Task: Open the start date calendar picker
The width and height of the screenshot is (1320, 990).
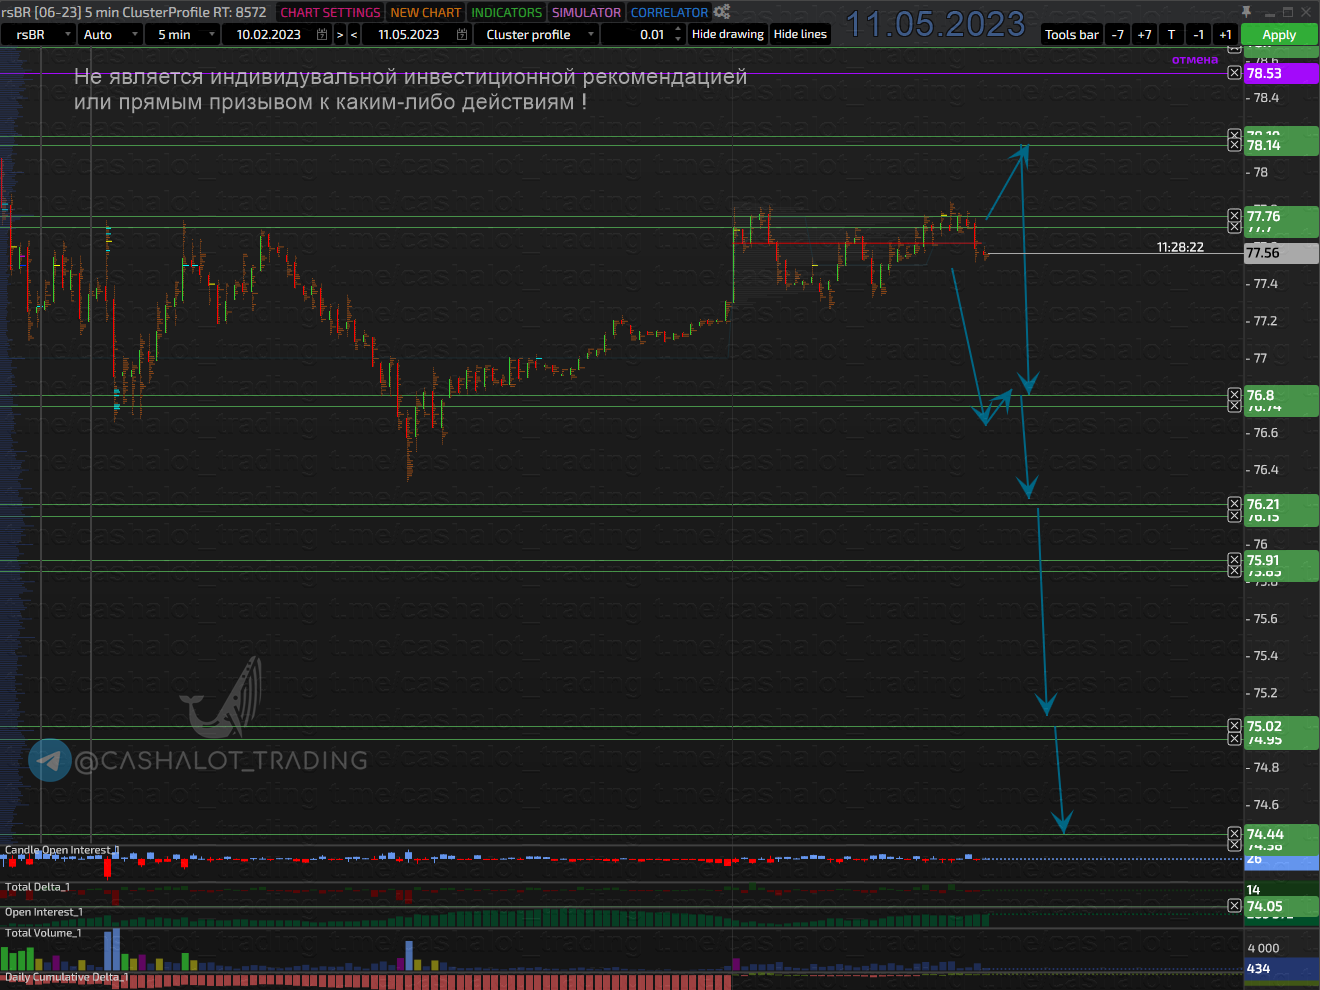Action: pos(322,34)
